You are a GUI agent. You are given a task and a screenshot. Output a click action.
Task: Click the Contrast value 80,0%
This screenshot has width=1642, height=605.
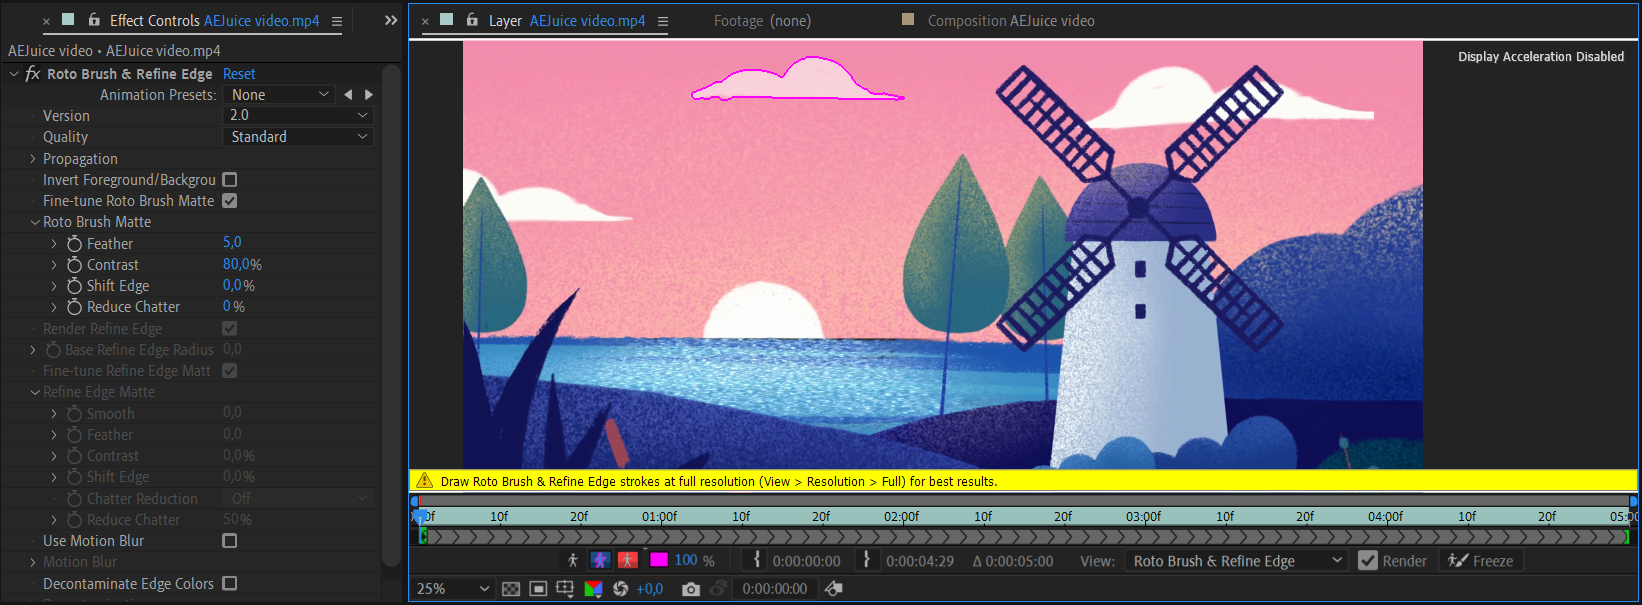pos(242,264)
